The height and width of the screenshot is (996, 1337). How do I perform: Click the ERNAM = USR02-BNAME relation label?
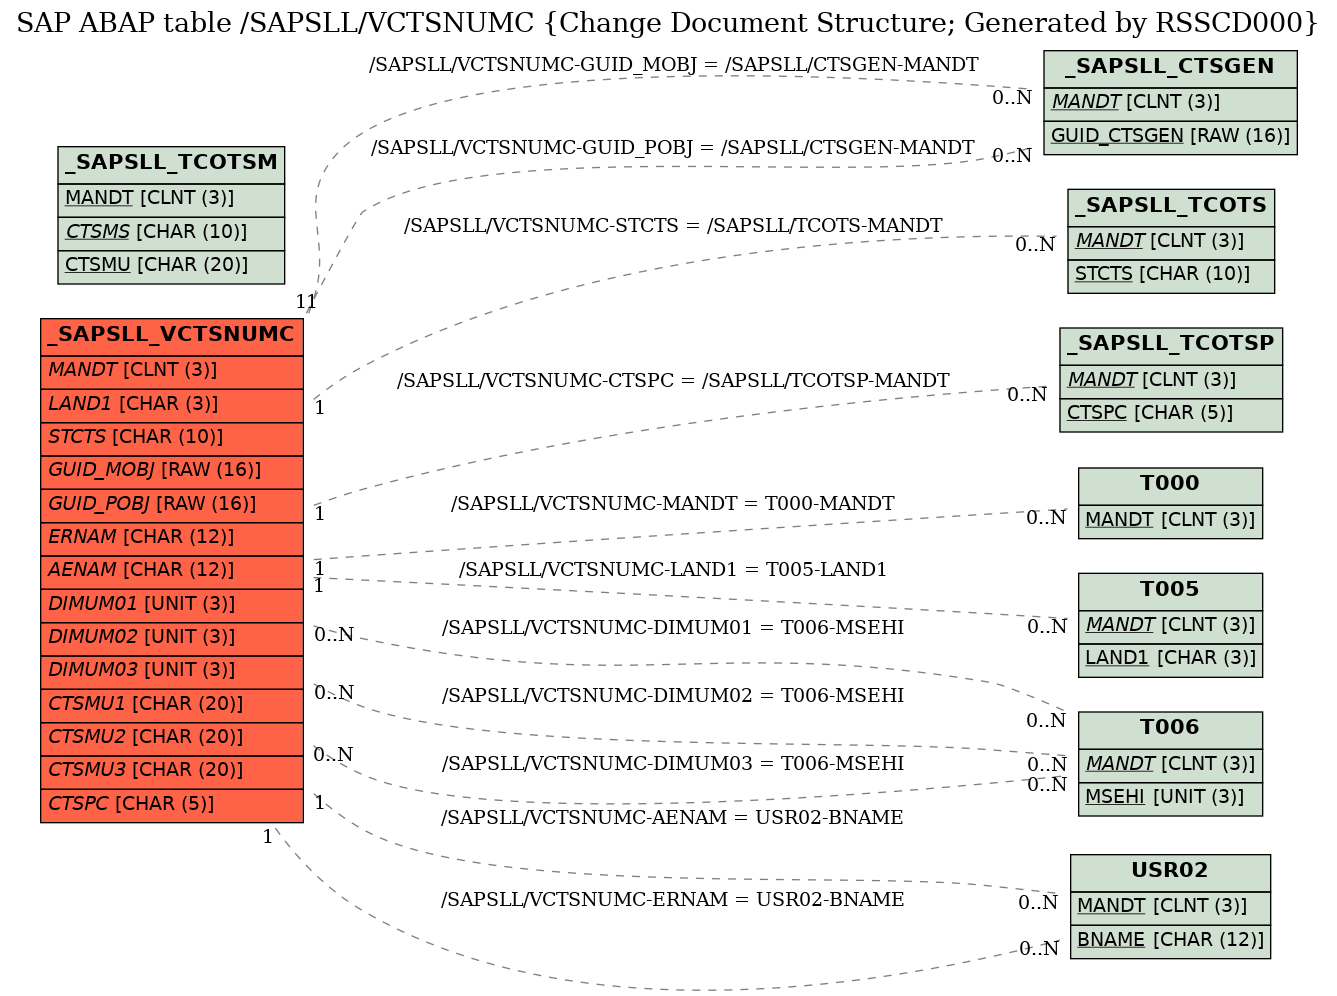(x=673, y=900)
